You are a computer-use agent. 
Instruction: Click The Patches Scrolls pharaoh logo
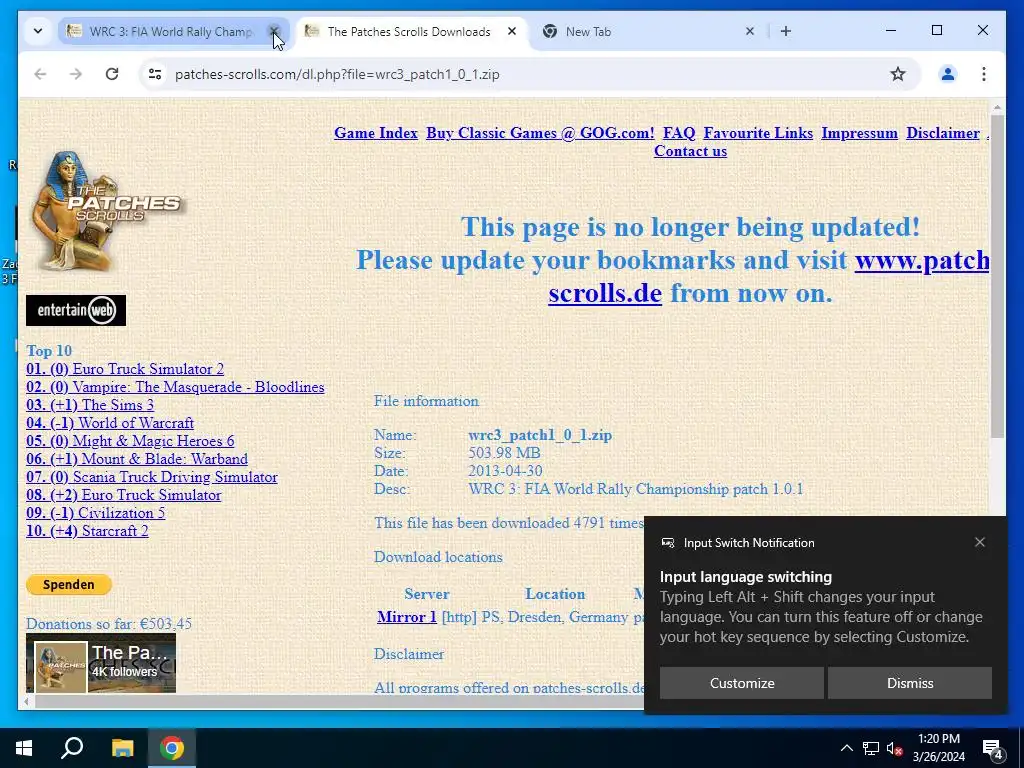click(106, 211)
